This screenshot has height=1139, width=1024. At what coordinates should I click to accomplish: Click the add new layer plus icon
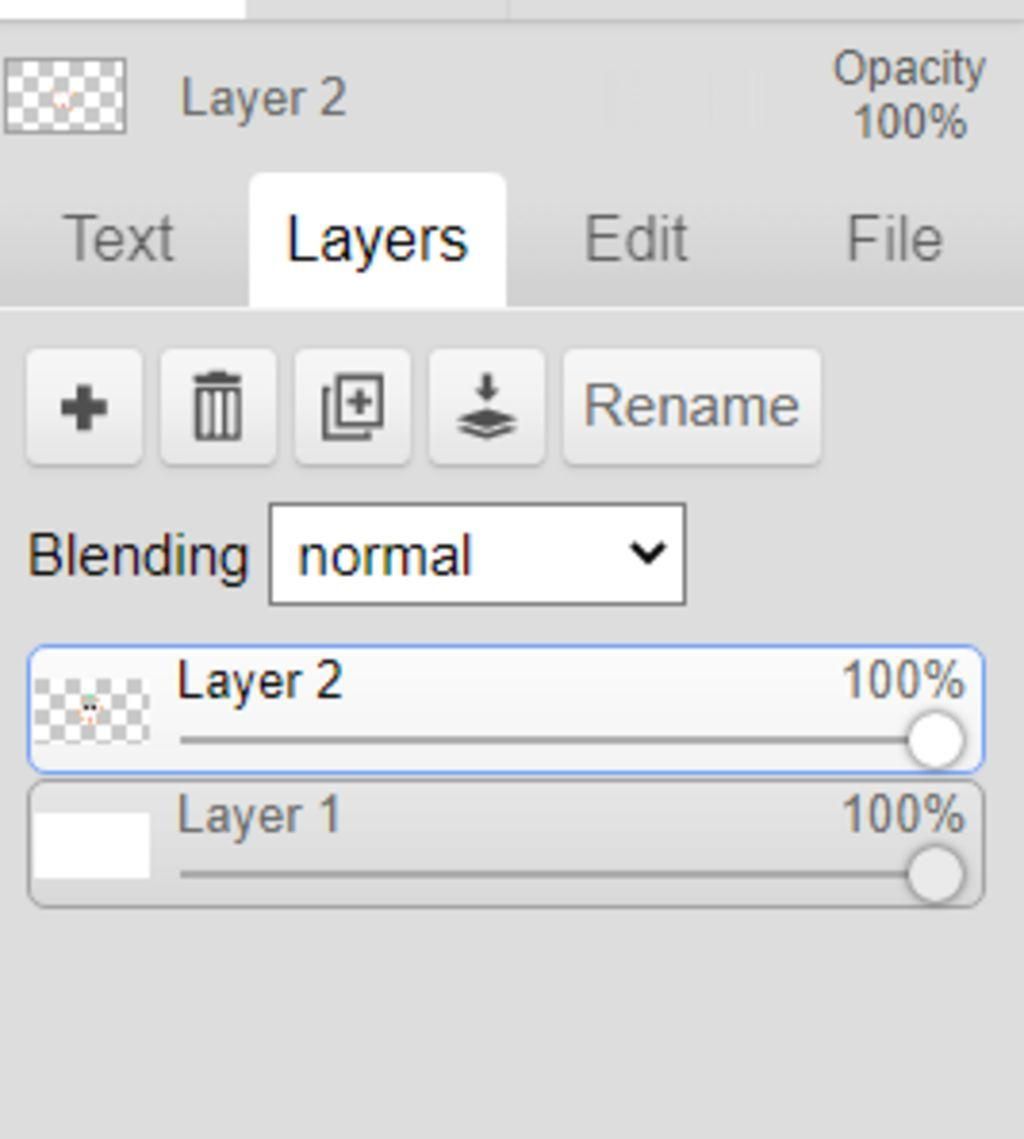(84, 407)
